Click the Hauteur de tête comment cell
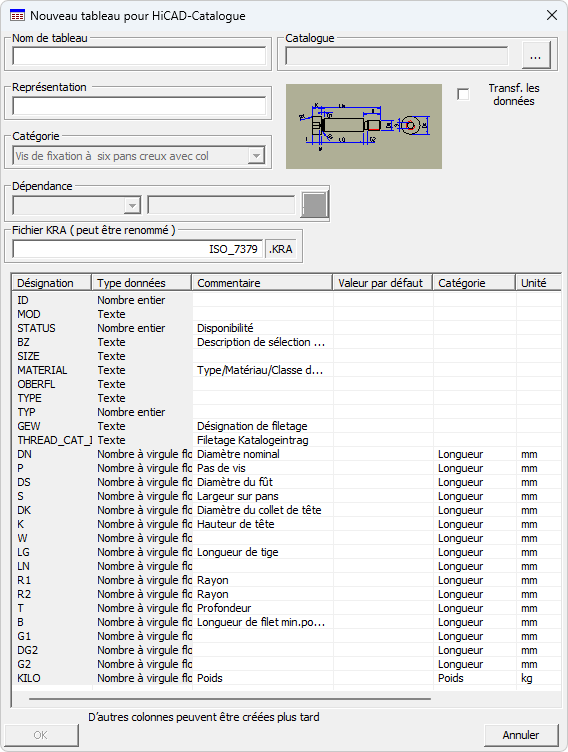This screenshot has height=752, width=568. pyautogui.click(x=262, y=524)
